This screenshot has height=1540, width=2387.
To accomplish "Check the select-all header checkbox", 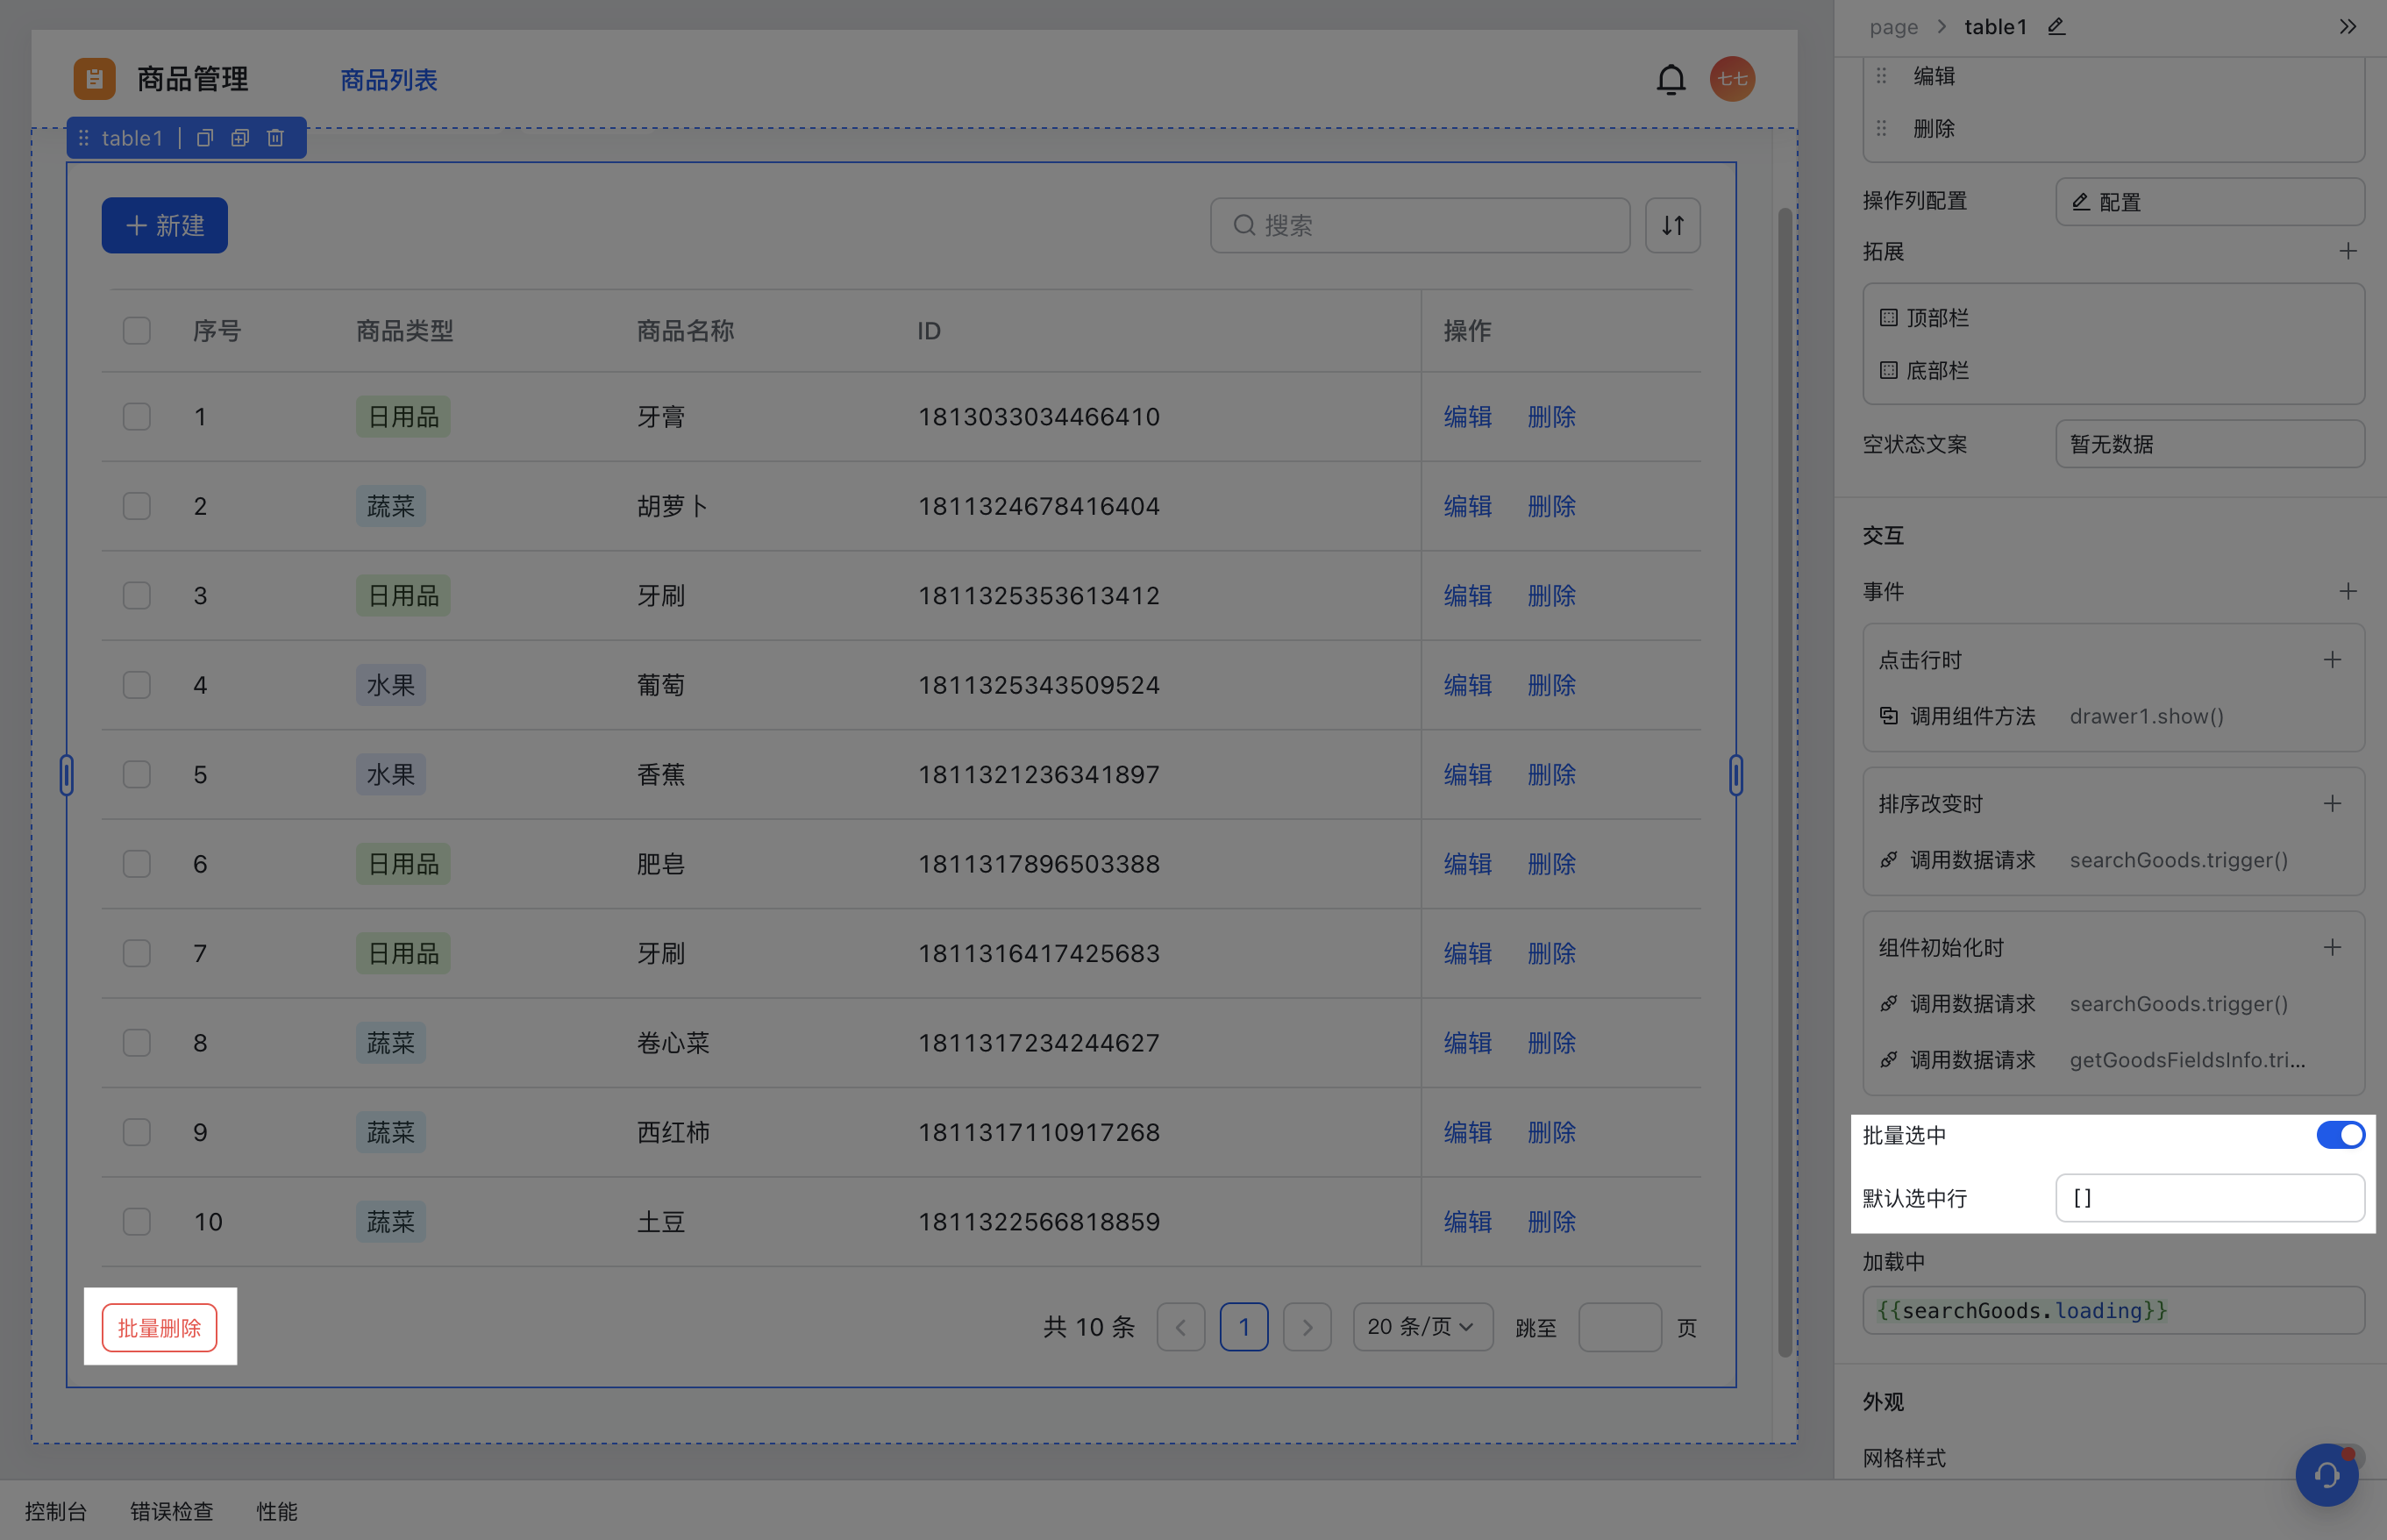I will pyautogui.click(x=137, y=331).
